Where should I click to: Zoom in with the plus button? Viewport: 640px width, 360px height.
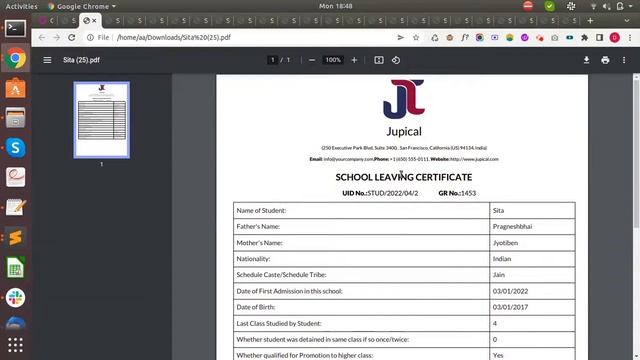tap(354, 60)
